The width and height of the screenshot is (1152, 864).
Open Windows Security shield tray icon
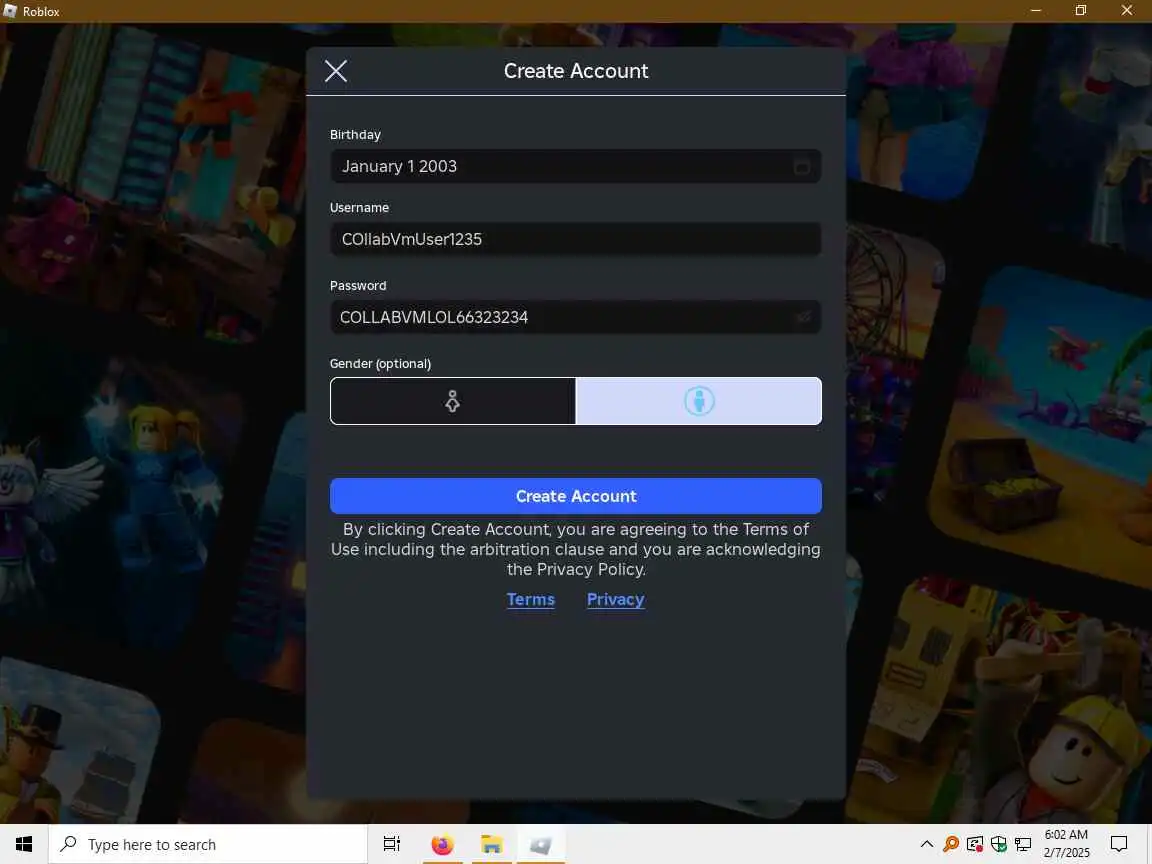point(998,844)
